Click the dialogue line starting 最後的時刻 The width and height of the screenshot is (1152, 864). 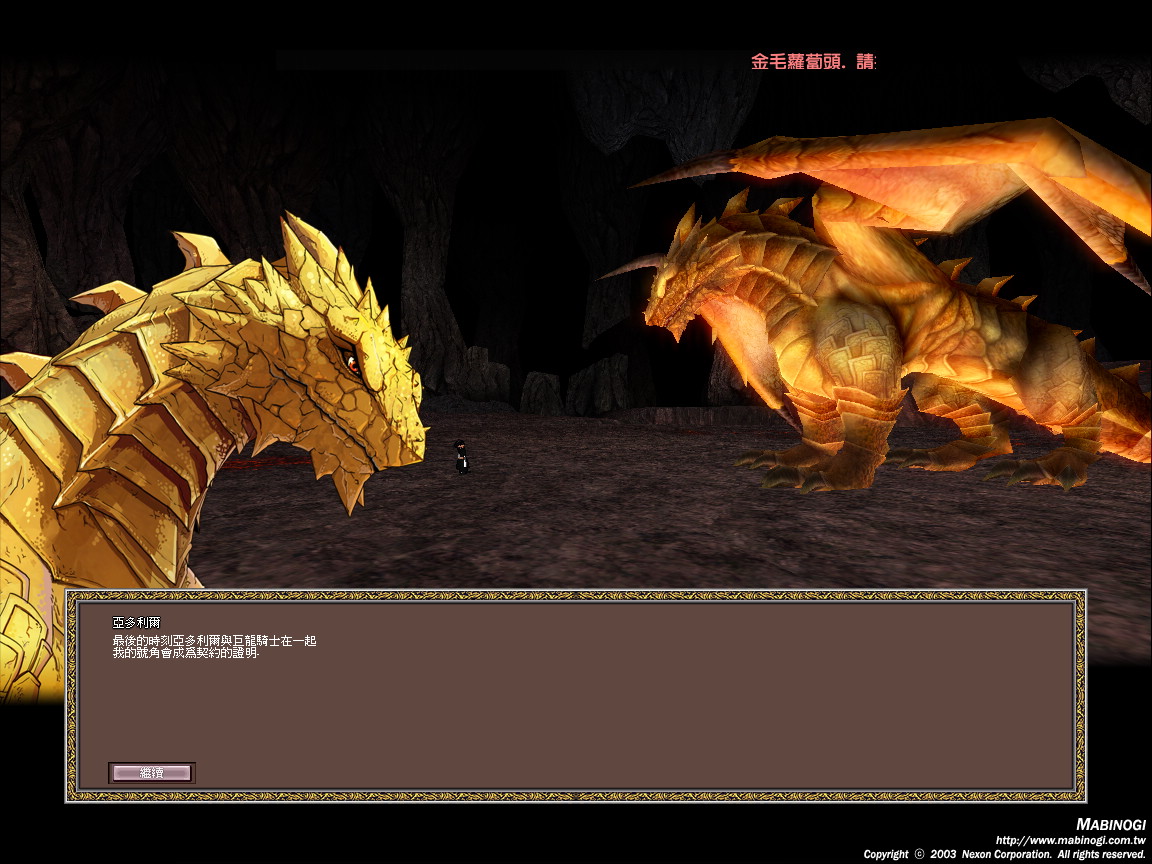pos(215,641)
